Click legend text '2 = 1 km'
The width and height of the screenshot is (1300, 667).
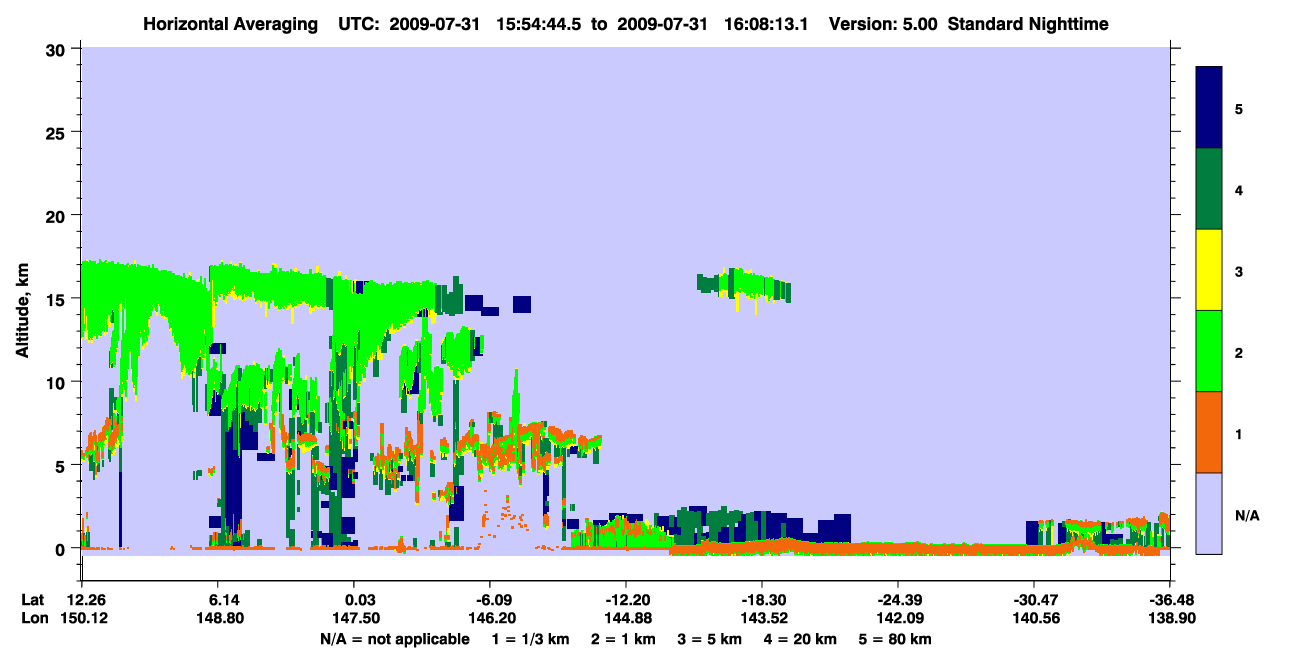point(625,639)
